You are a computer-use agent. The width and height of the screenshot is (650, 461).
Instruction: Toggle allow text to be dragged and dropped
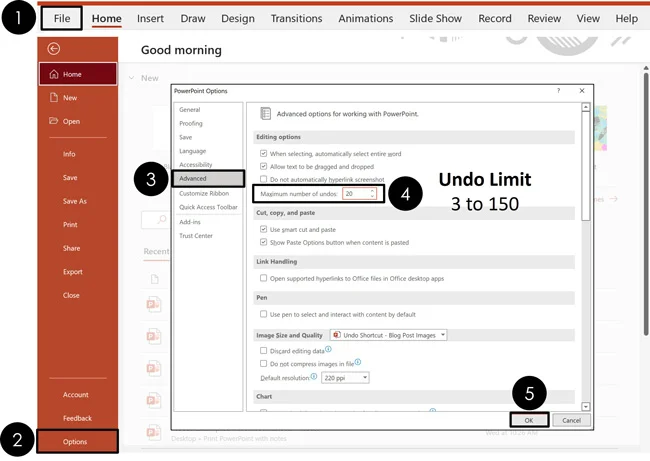click(x=263, y=166)
